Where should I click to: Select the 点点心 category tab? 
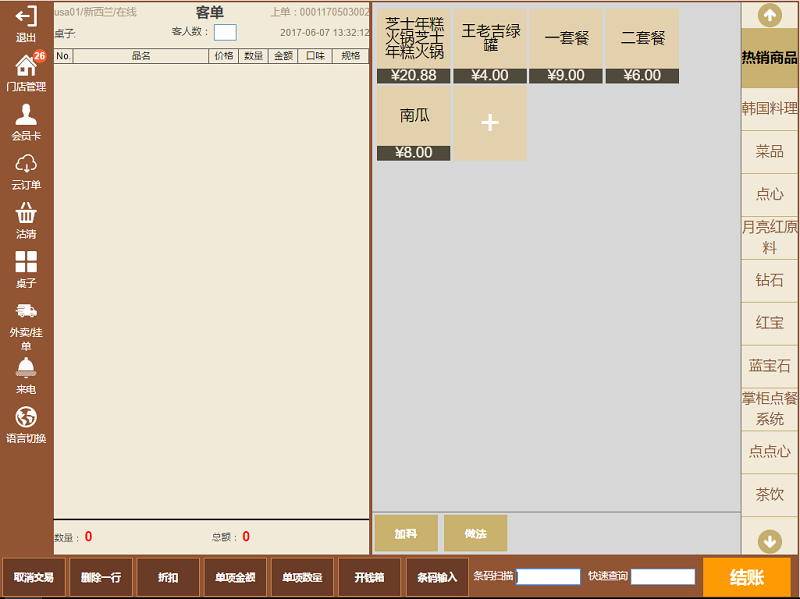point(769,452)
